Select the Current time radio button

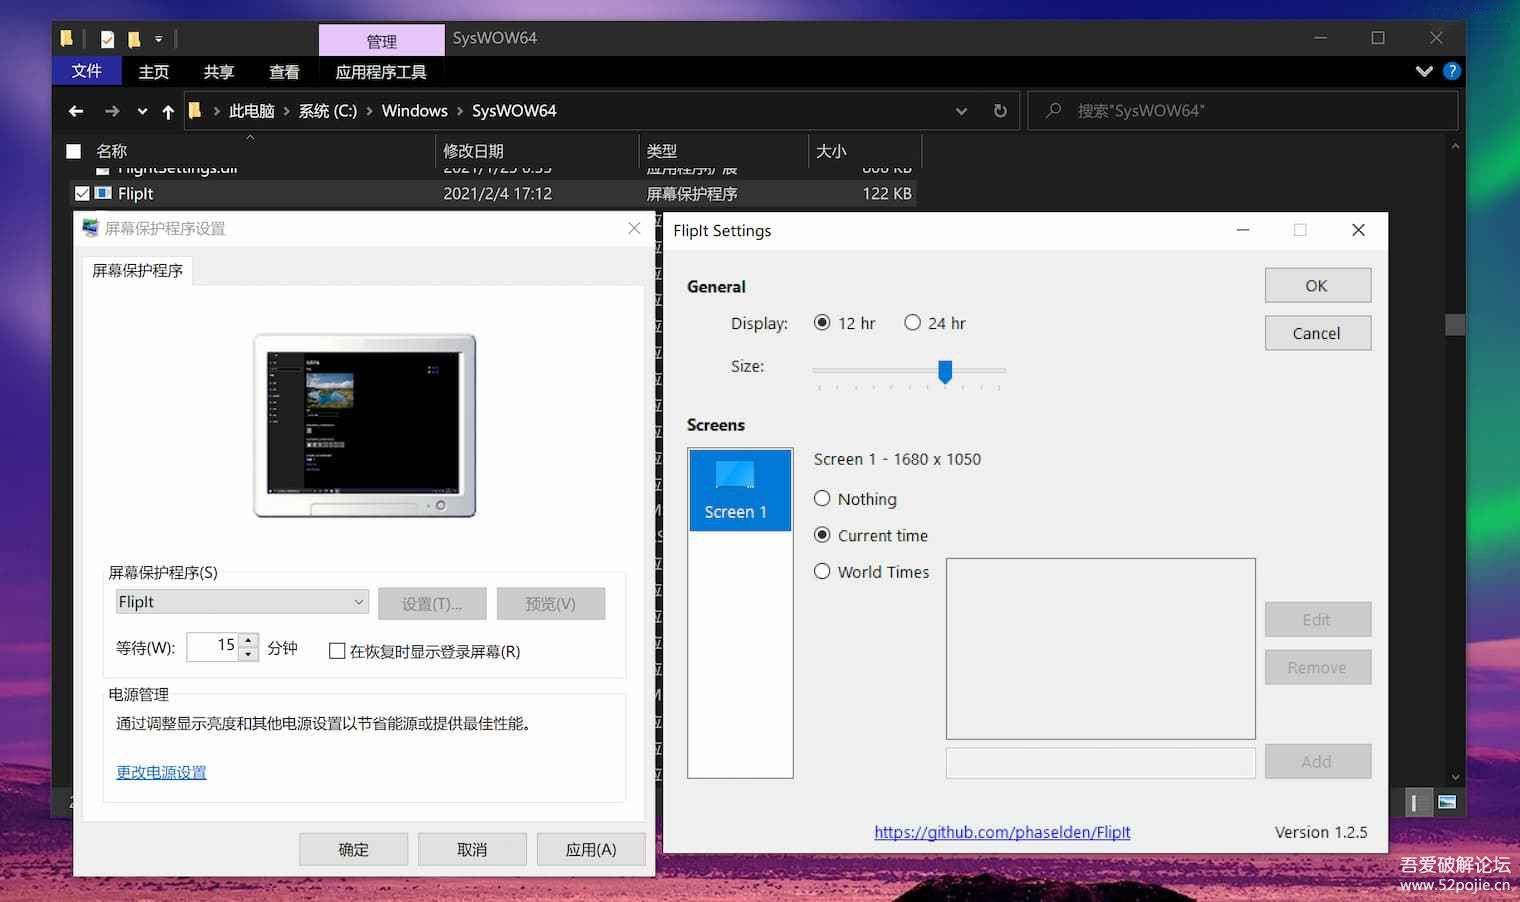pos(822,535)
